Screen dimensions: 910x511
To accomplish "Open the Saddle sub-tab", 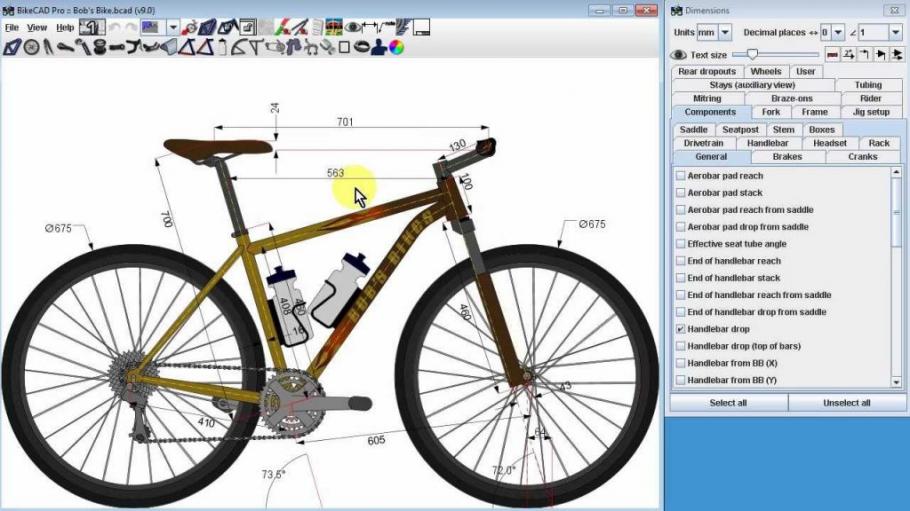I will [x=694, y=129].
